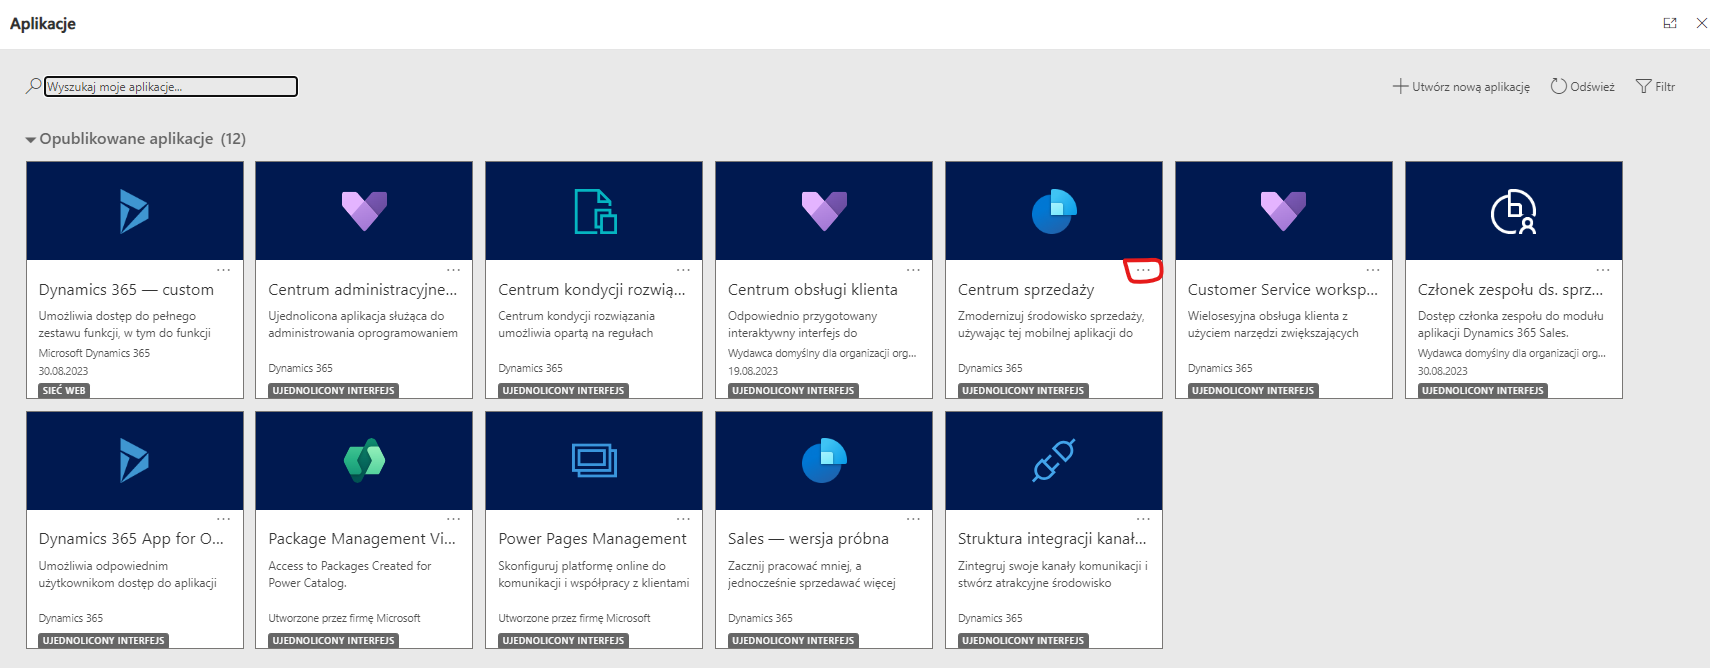This screenshot has height=668, width=1710.
Task: Open the Centrum sprzedaży app title
Action: pyautogui.click(x=1026, y=290)
